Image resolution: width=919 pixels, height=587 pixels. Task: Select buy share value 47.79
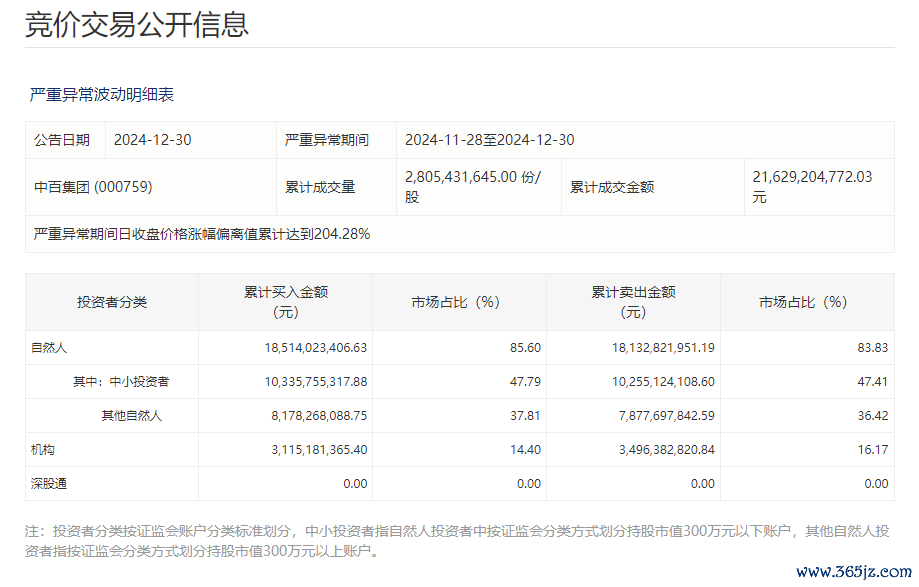point(525,382)
